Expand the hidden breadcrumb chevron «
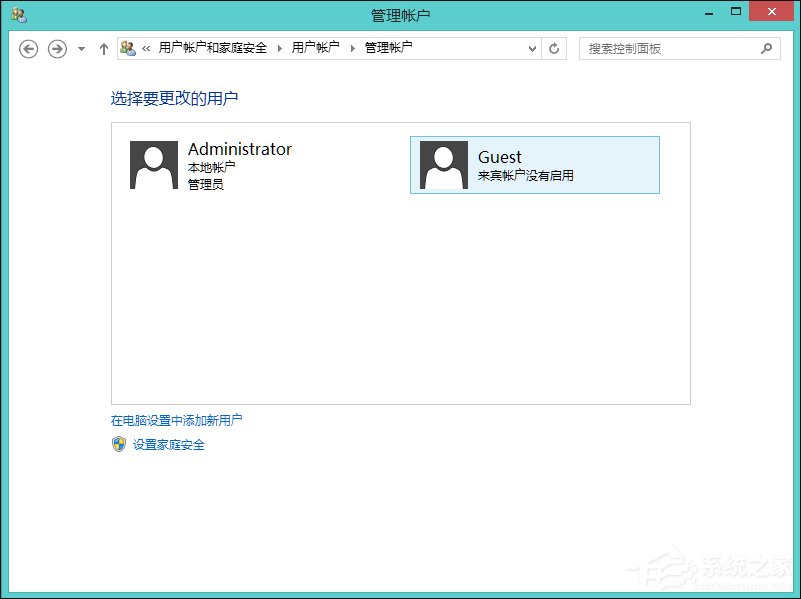The width and height of the screenshot is (801, 599). (x=146, y=47)
